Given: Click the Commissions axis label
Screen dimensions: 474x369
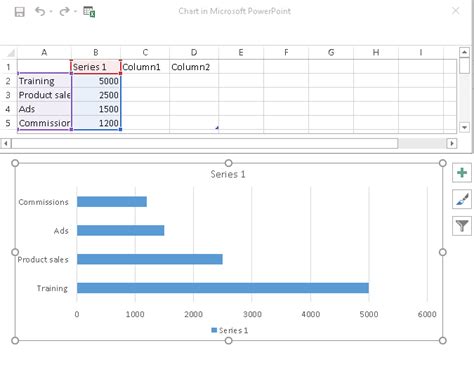Looking at the screenshot, I should (x=43, y=202).
